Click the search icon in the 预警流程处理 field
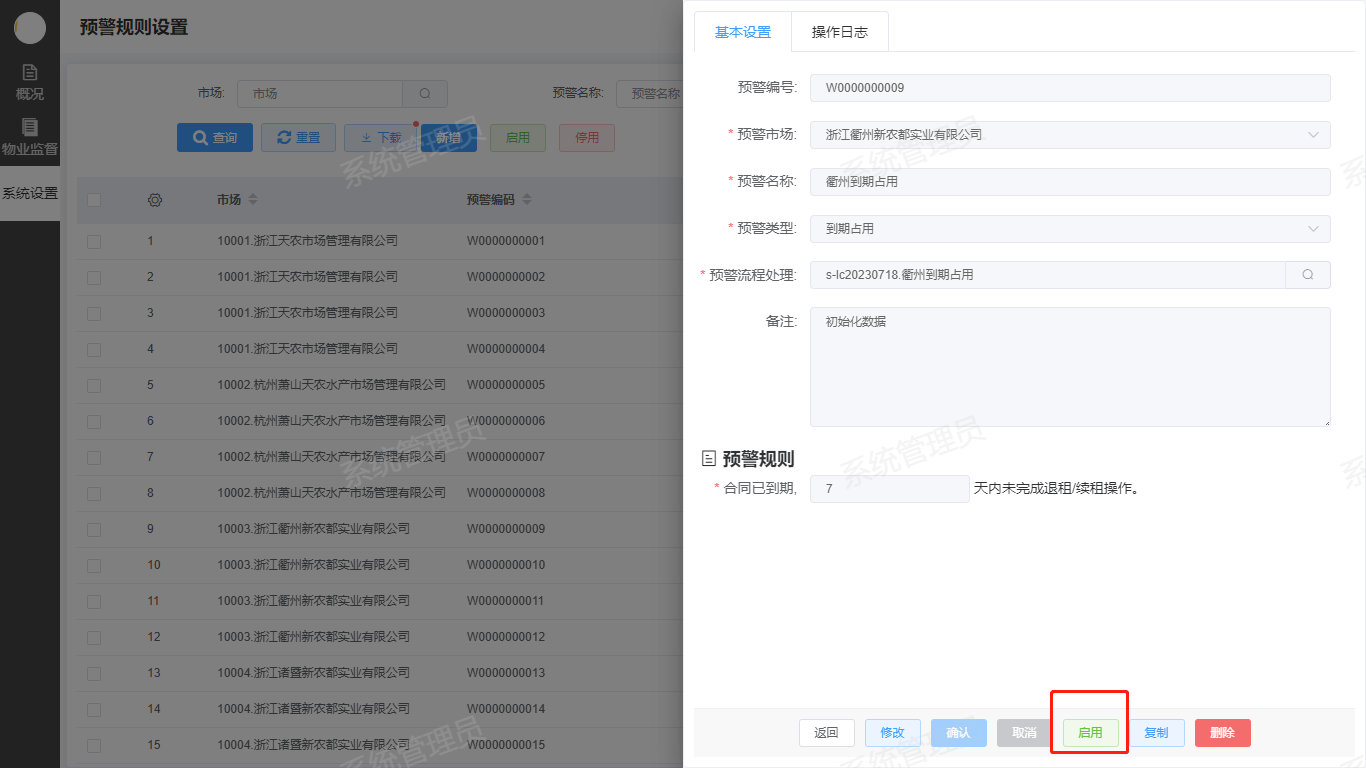The height and width of the screenshot is (768, 1366). 1308,275
